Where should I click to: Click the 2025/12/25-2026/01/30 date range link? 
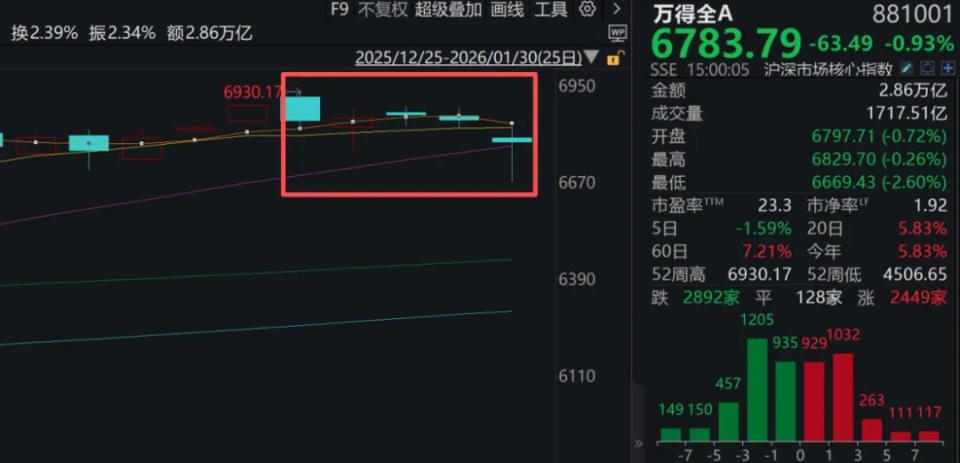click(x=468, y=58)
